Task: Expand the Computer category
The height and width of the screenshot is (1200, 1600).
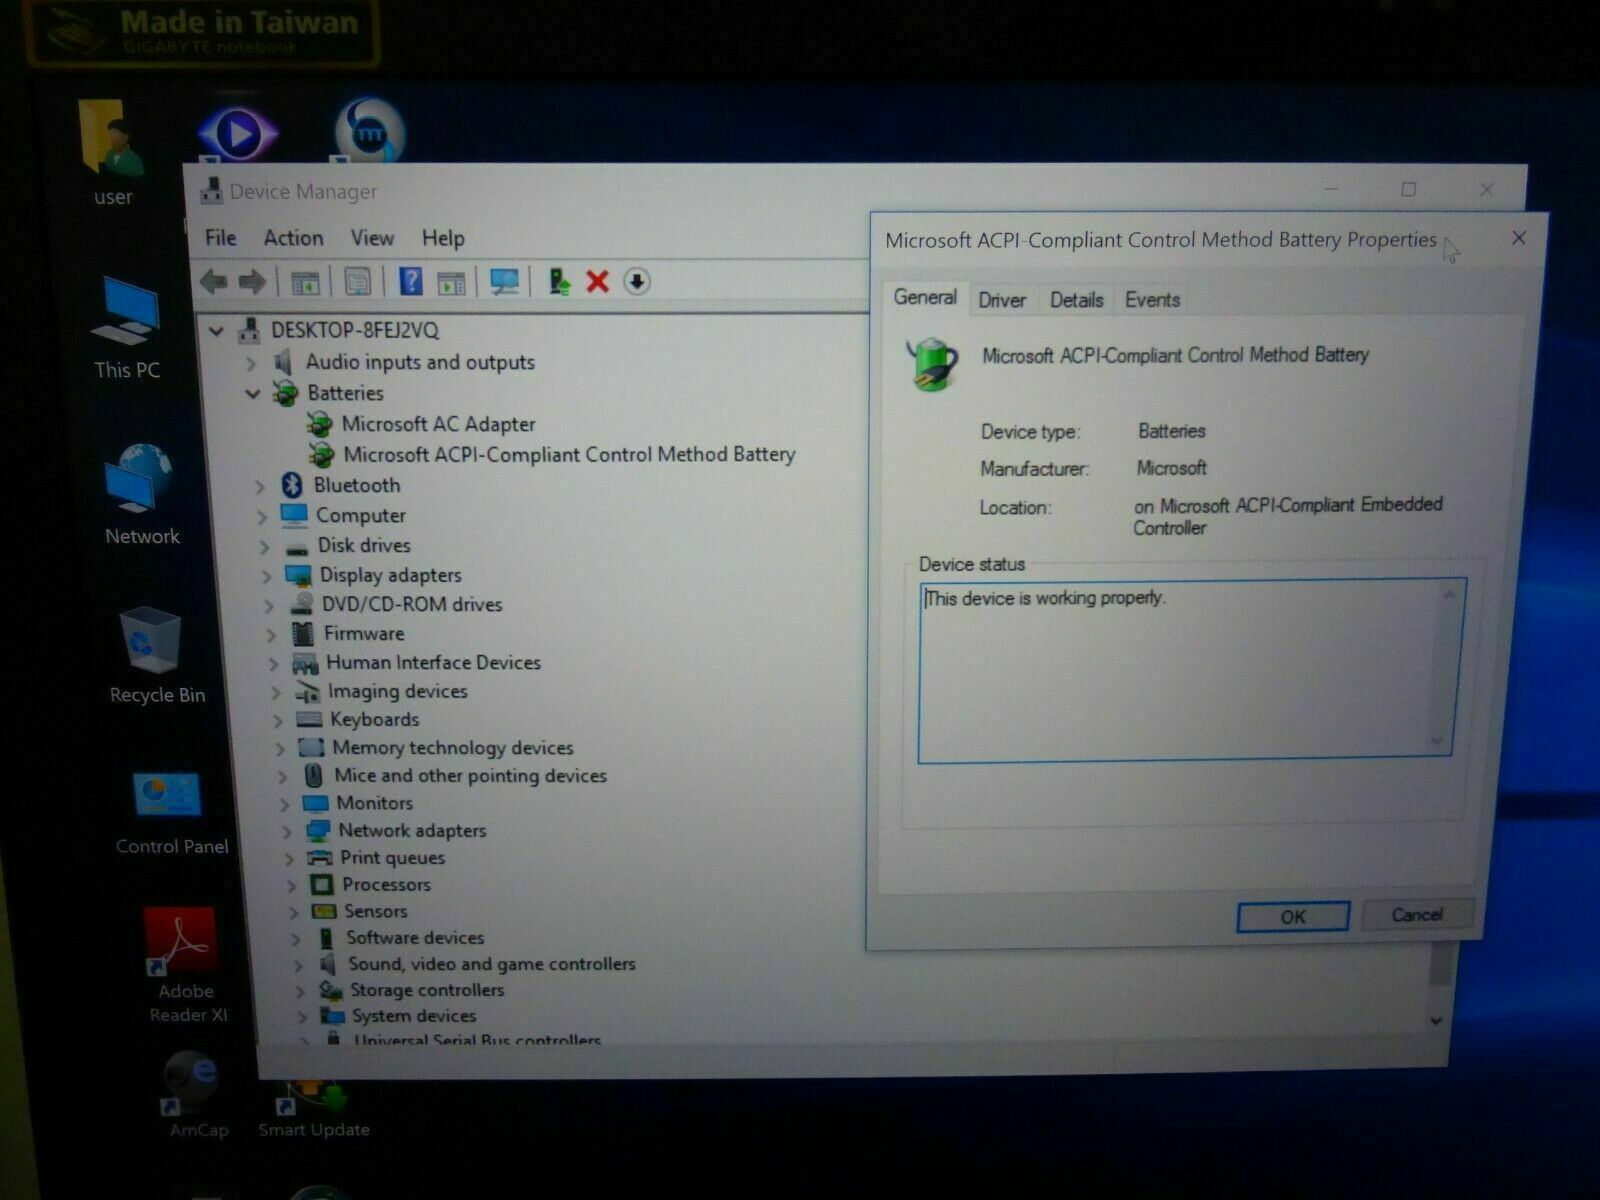Action: [x=262, y=516]
